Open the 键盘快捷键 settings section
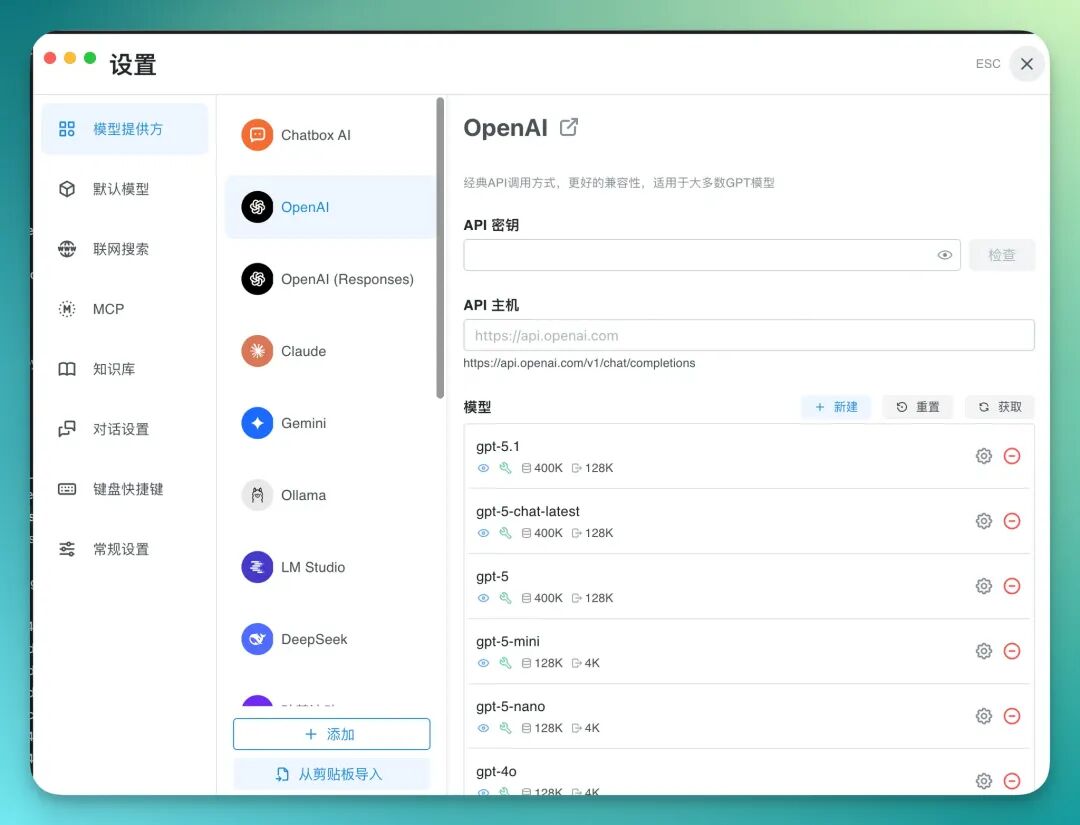This screenshot has height=825, width=1080. click(x=125, y=488)
